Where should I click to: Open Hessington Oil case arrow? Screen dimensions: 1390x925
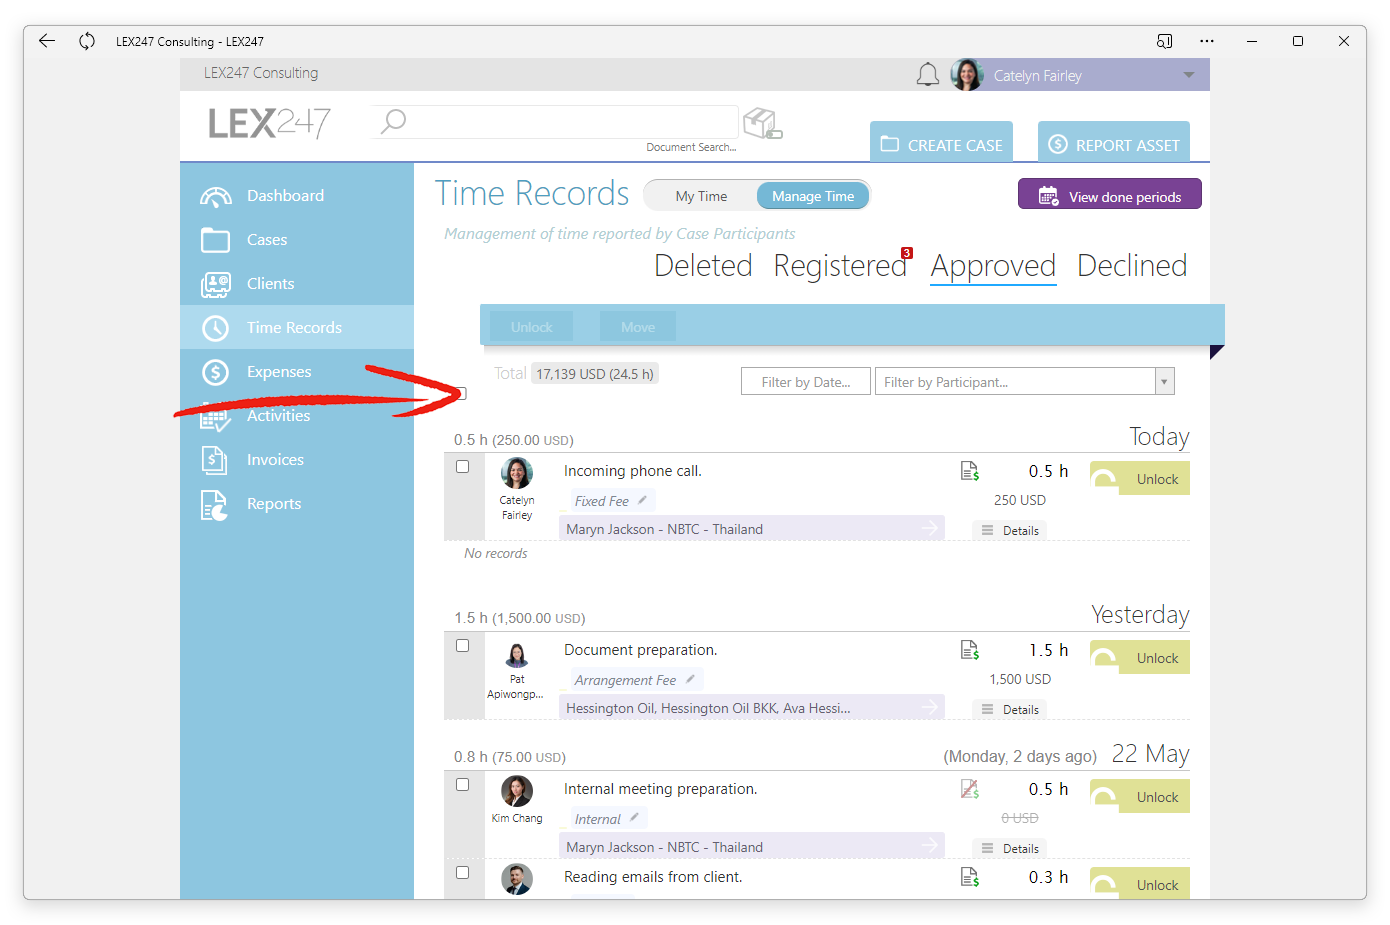[930, 707]
